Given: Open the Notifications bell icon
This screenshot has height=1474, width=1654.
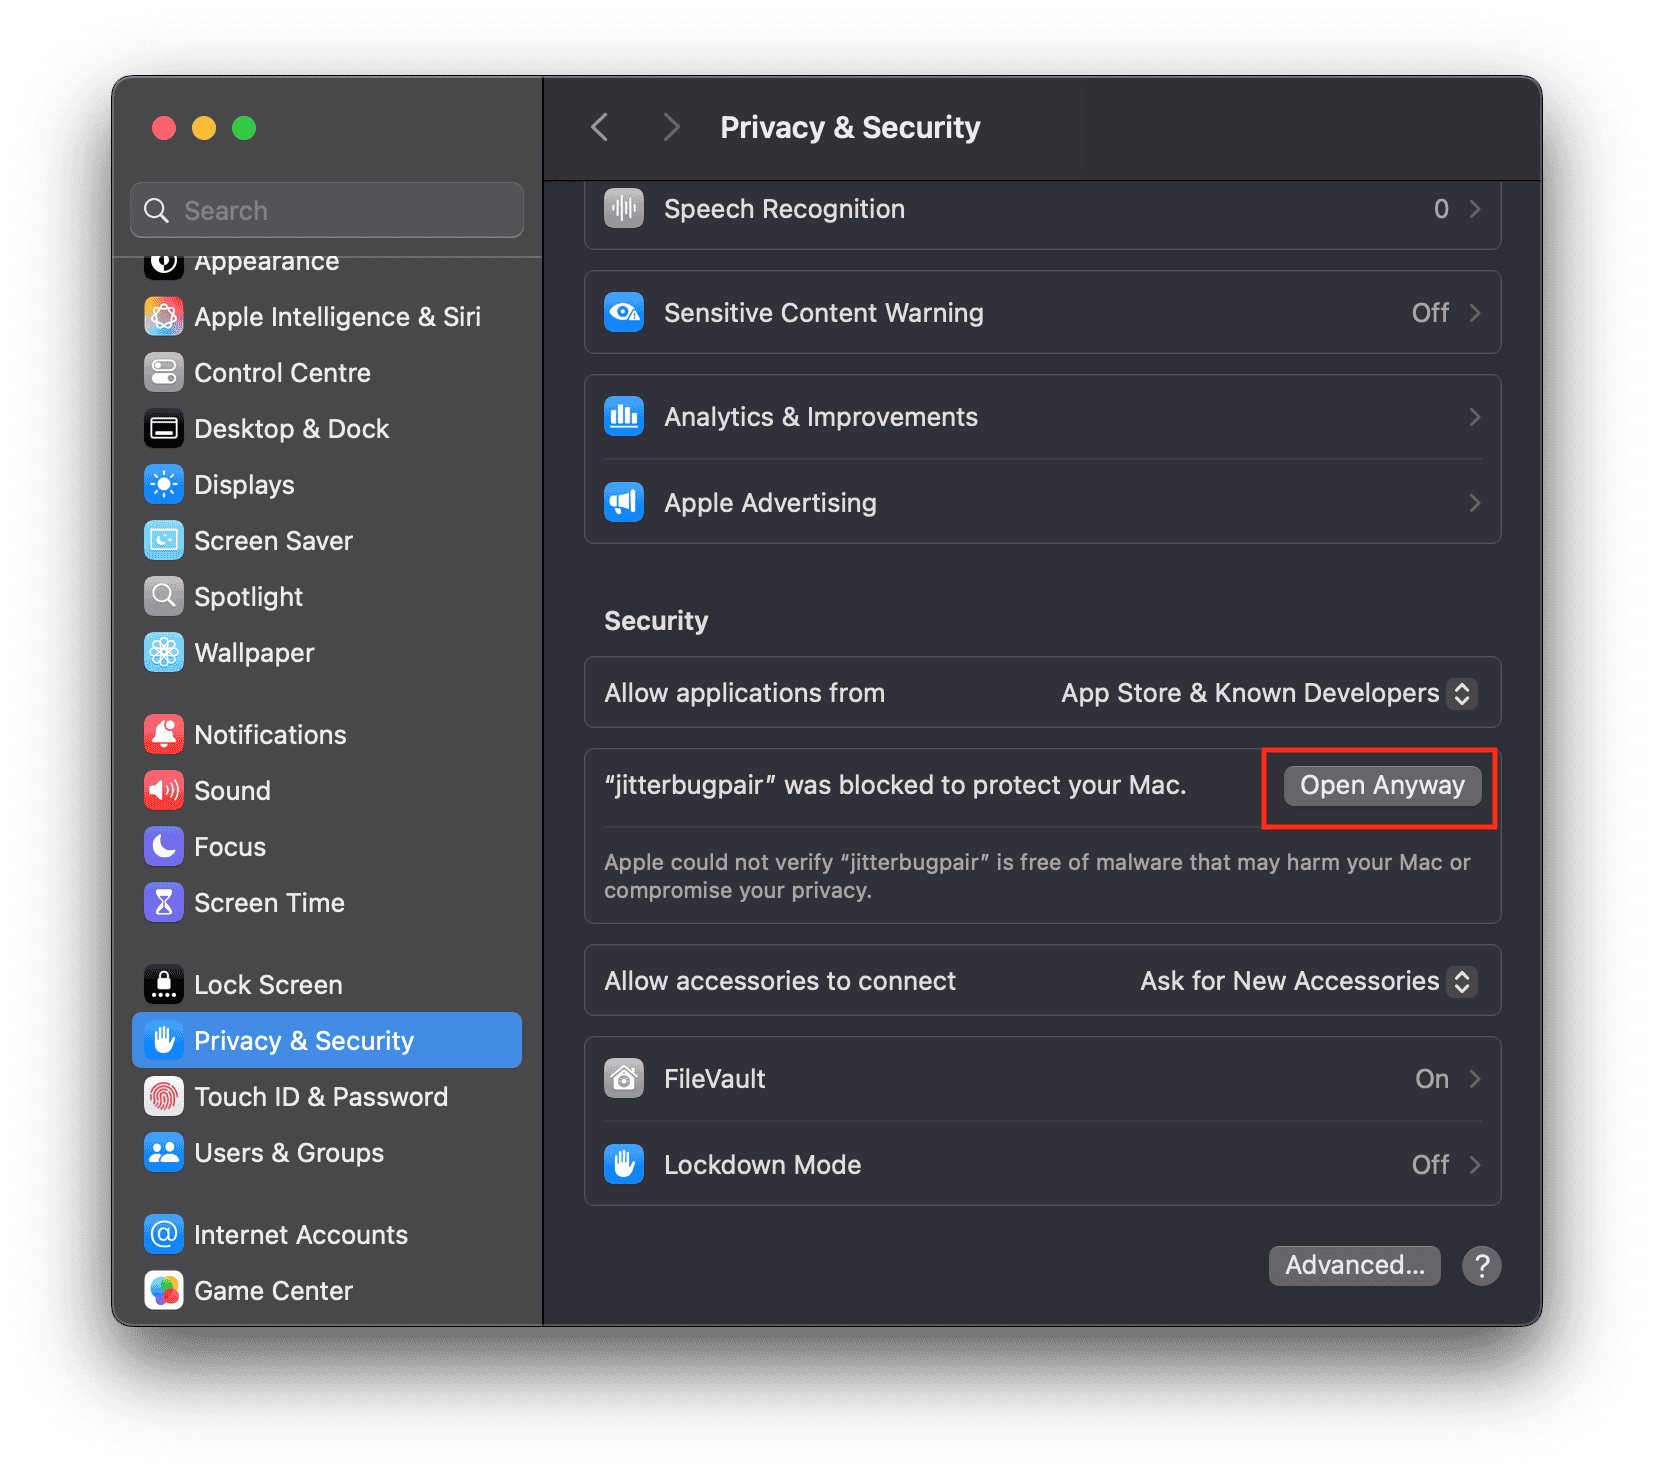Looking at the screenshot, I should coord(164,735).
